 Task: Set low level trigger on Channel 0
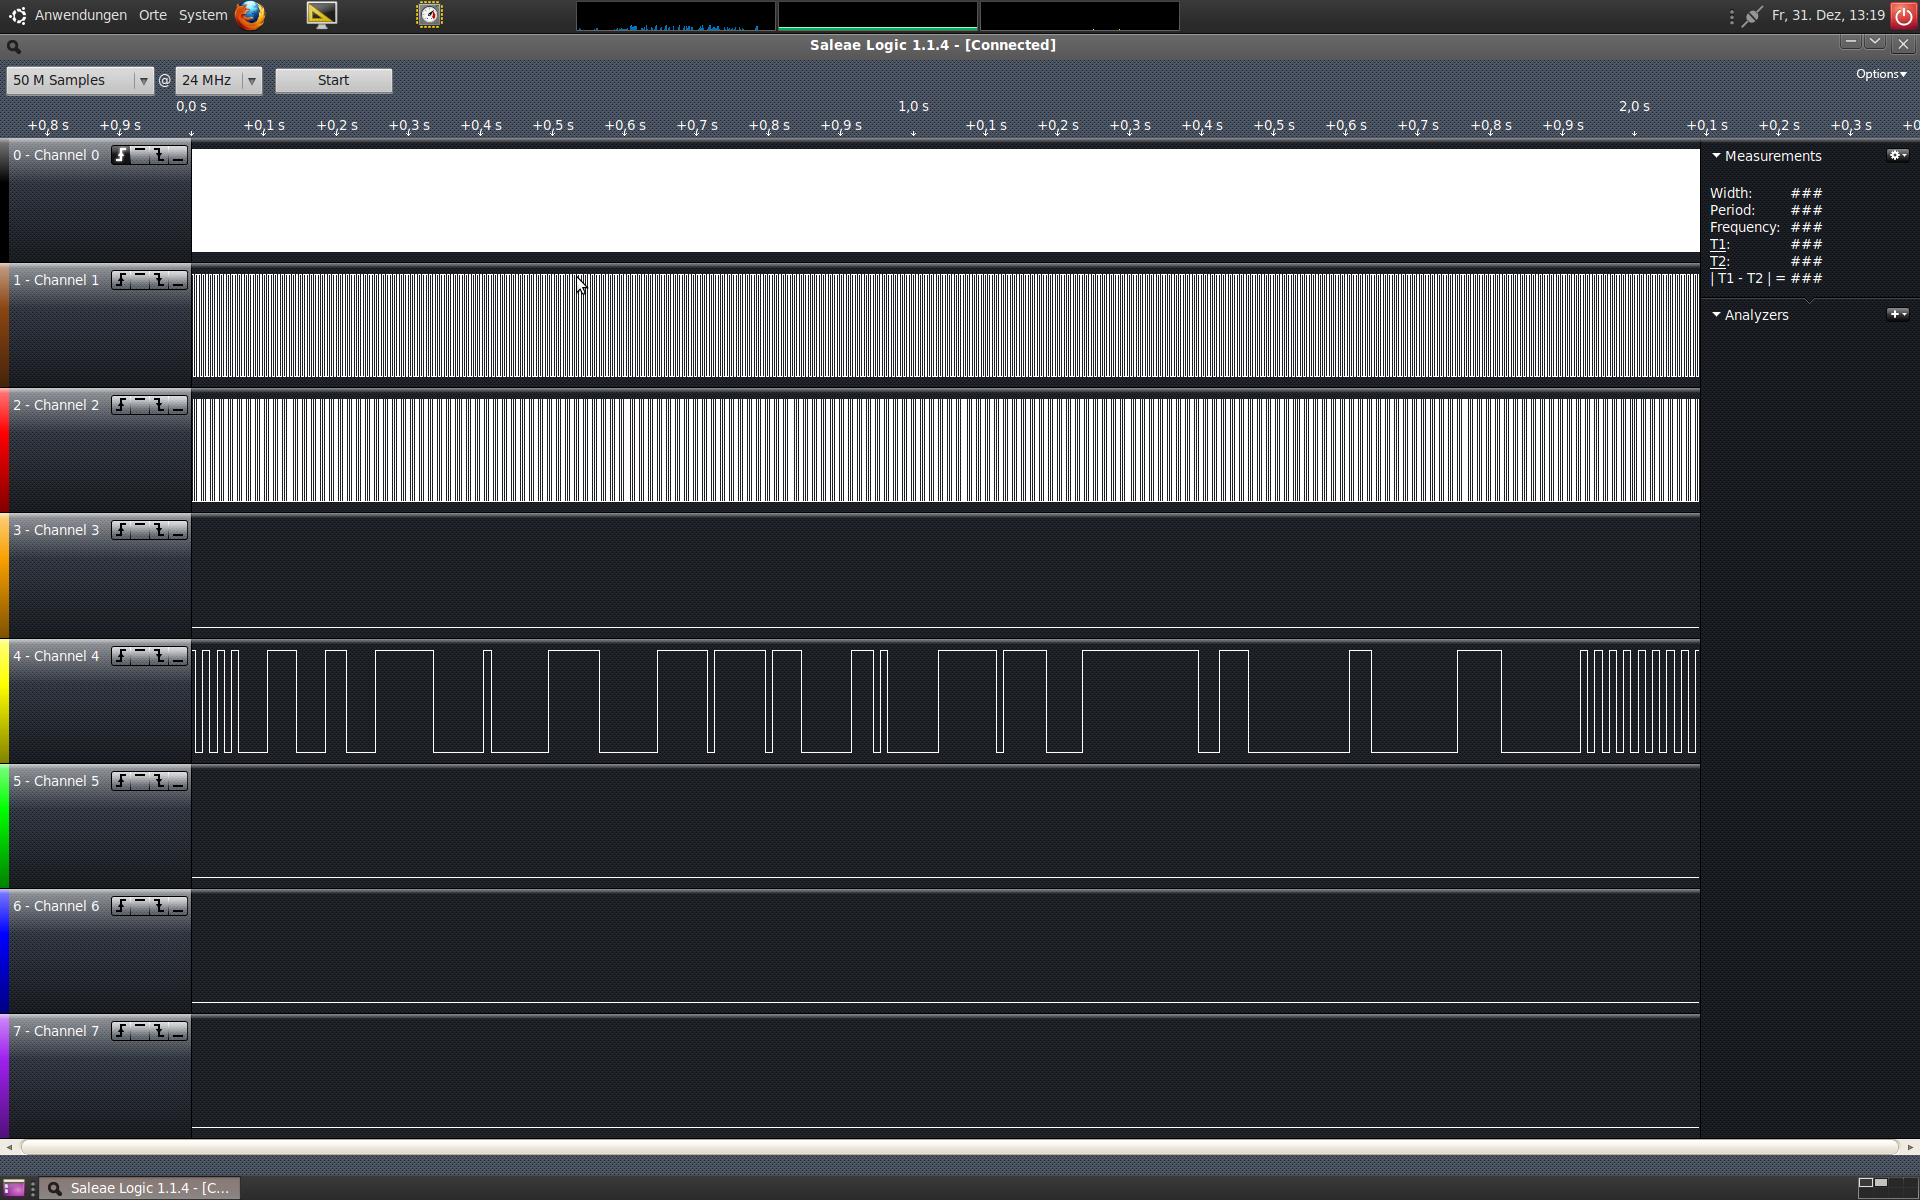click(x=178, y=155)
